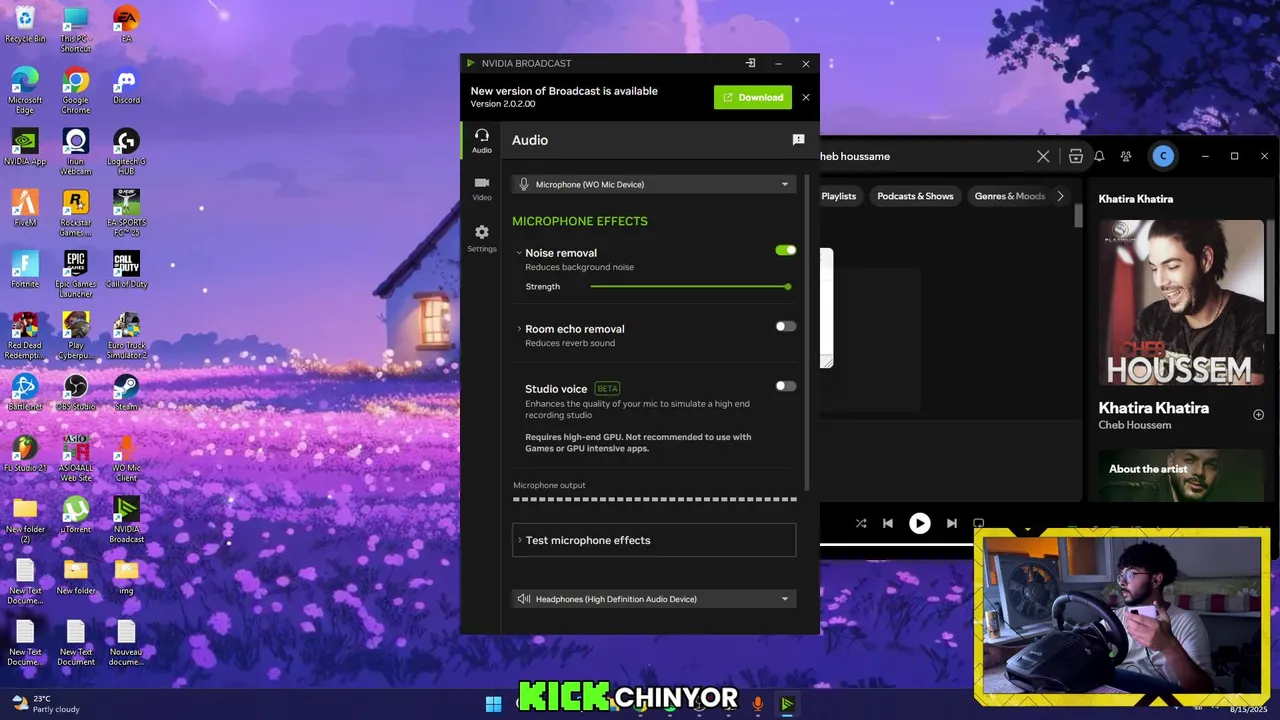Click the orange microphone taskbar icon
Image resolution: width=1280 pixels, height=720 pixels.
click(757, 704)
